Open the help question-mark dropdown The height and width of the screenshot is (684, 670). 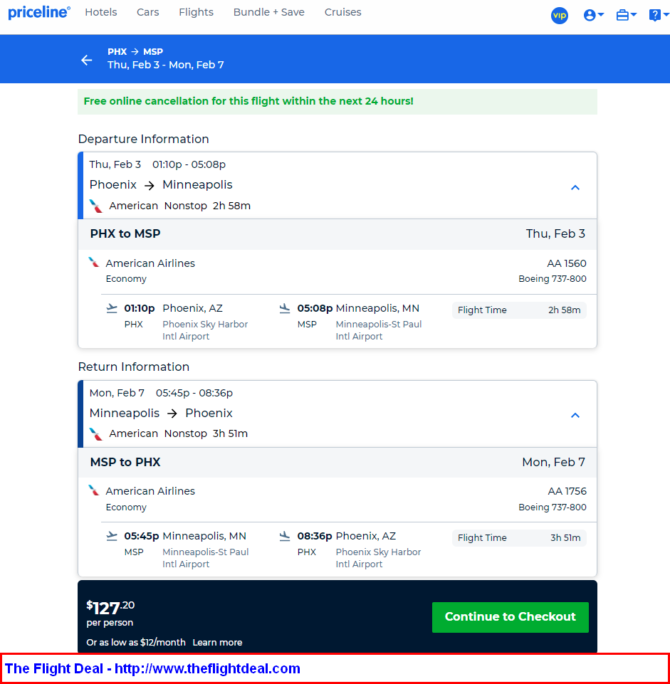pyautogui.click(x=658, y=16)
